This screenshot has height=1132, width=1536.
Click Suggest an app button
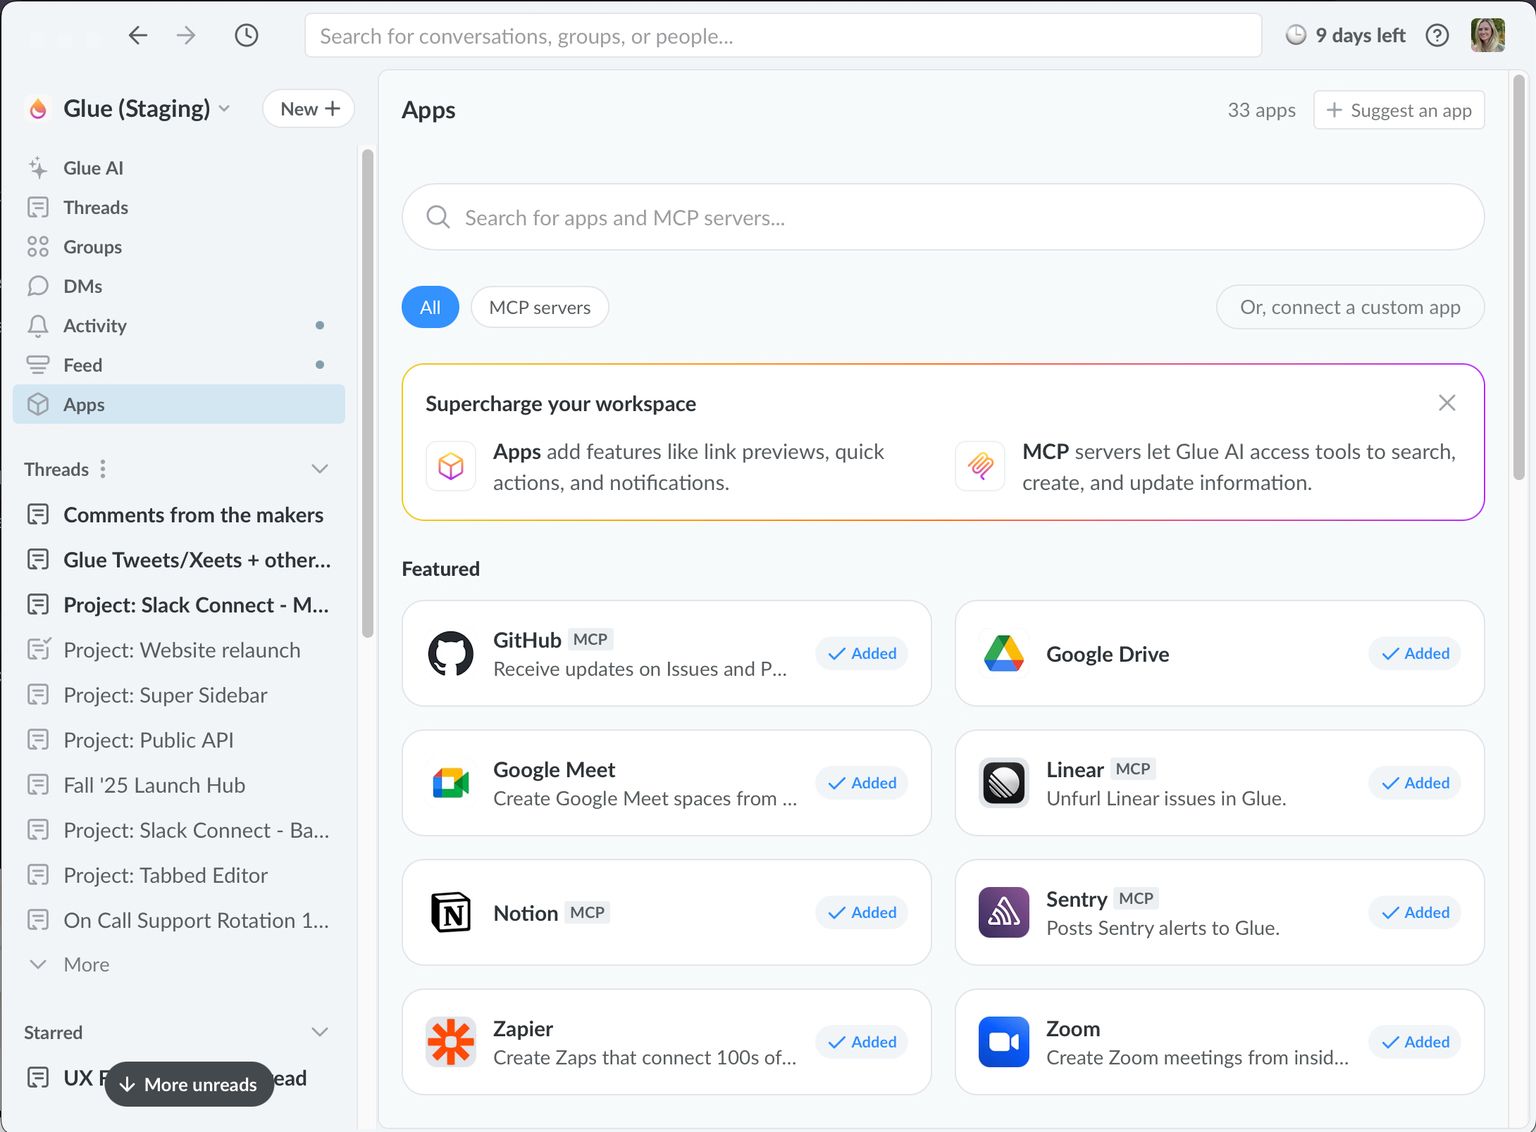click(1399, 110)
